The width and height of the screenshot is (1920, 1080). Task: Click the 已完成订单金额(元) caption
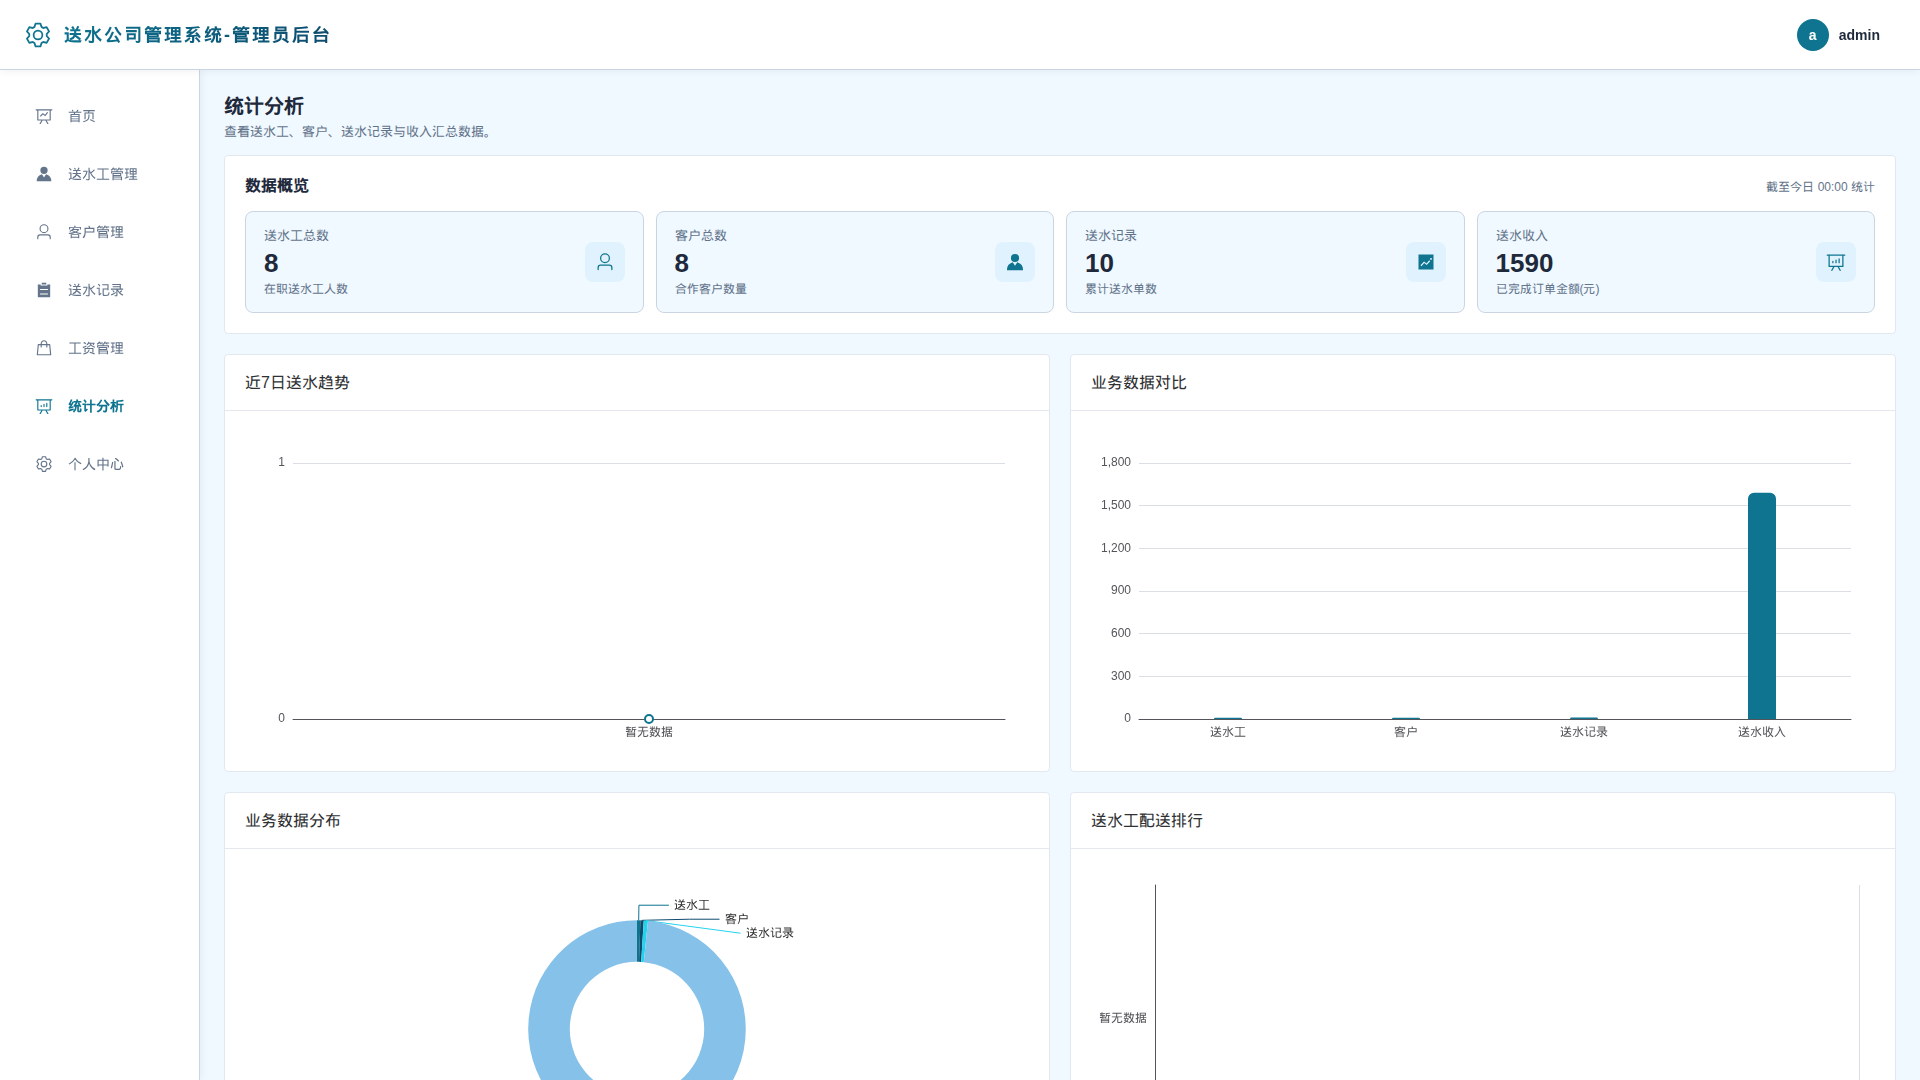pyautogui.click(x=1547, y=289)
